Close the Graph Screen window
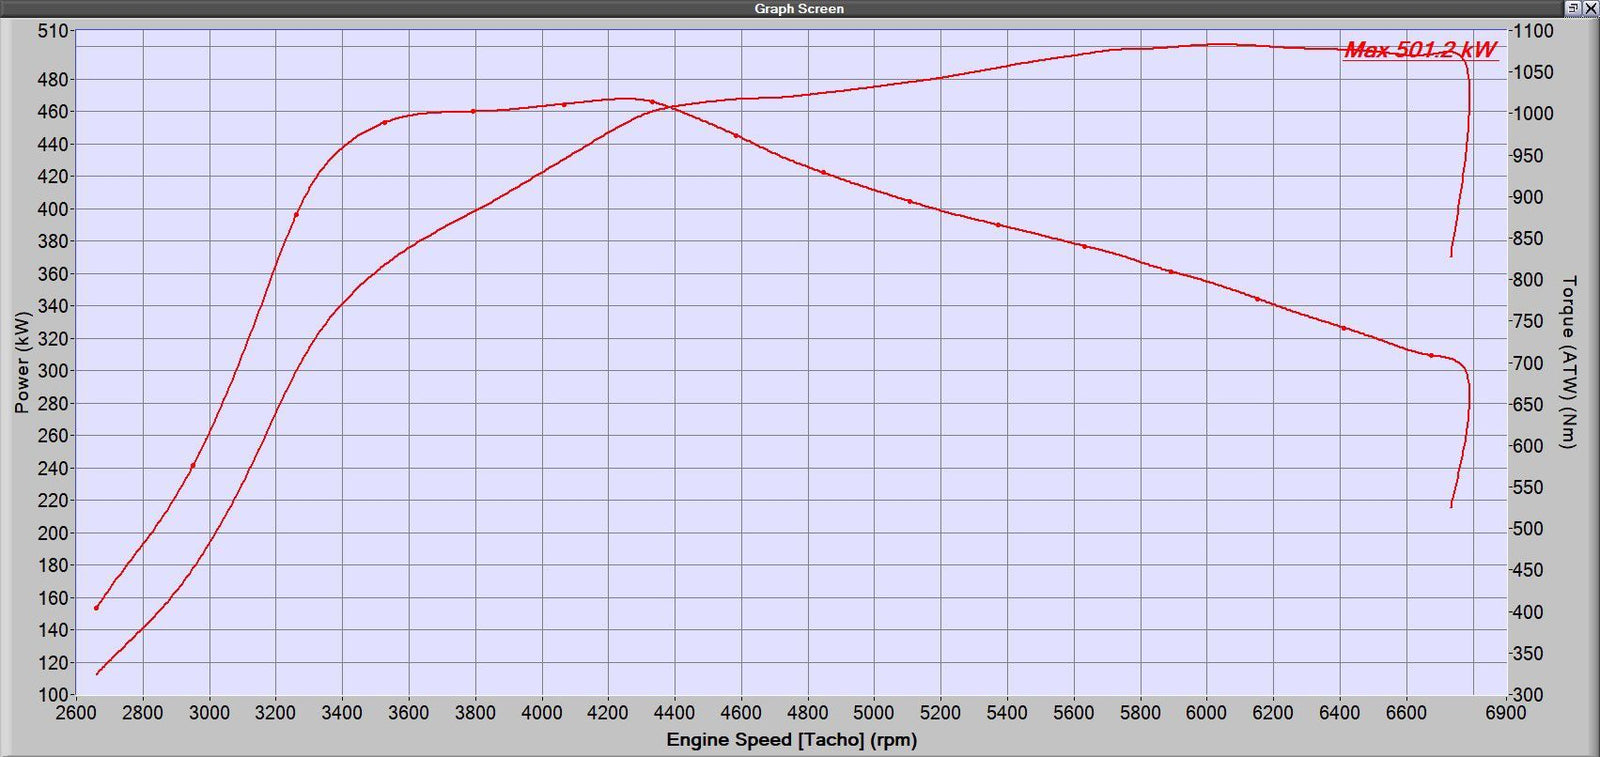This screenshot has width=1600, height=757. pos(1590,8)
